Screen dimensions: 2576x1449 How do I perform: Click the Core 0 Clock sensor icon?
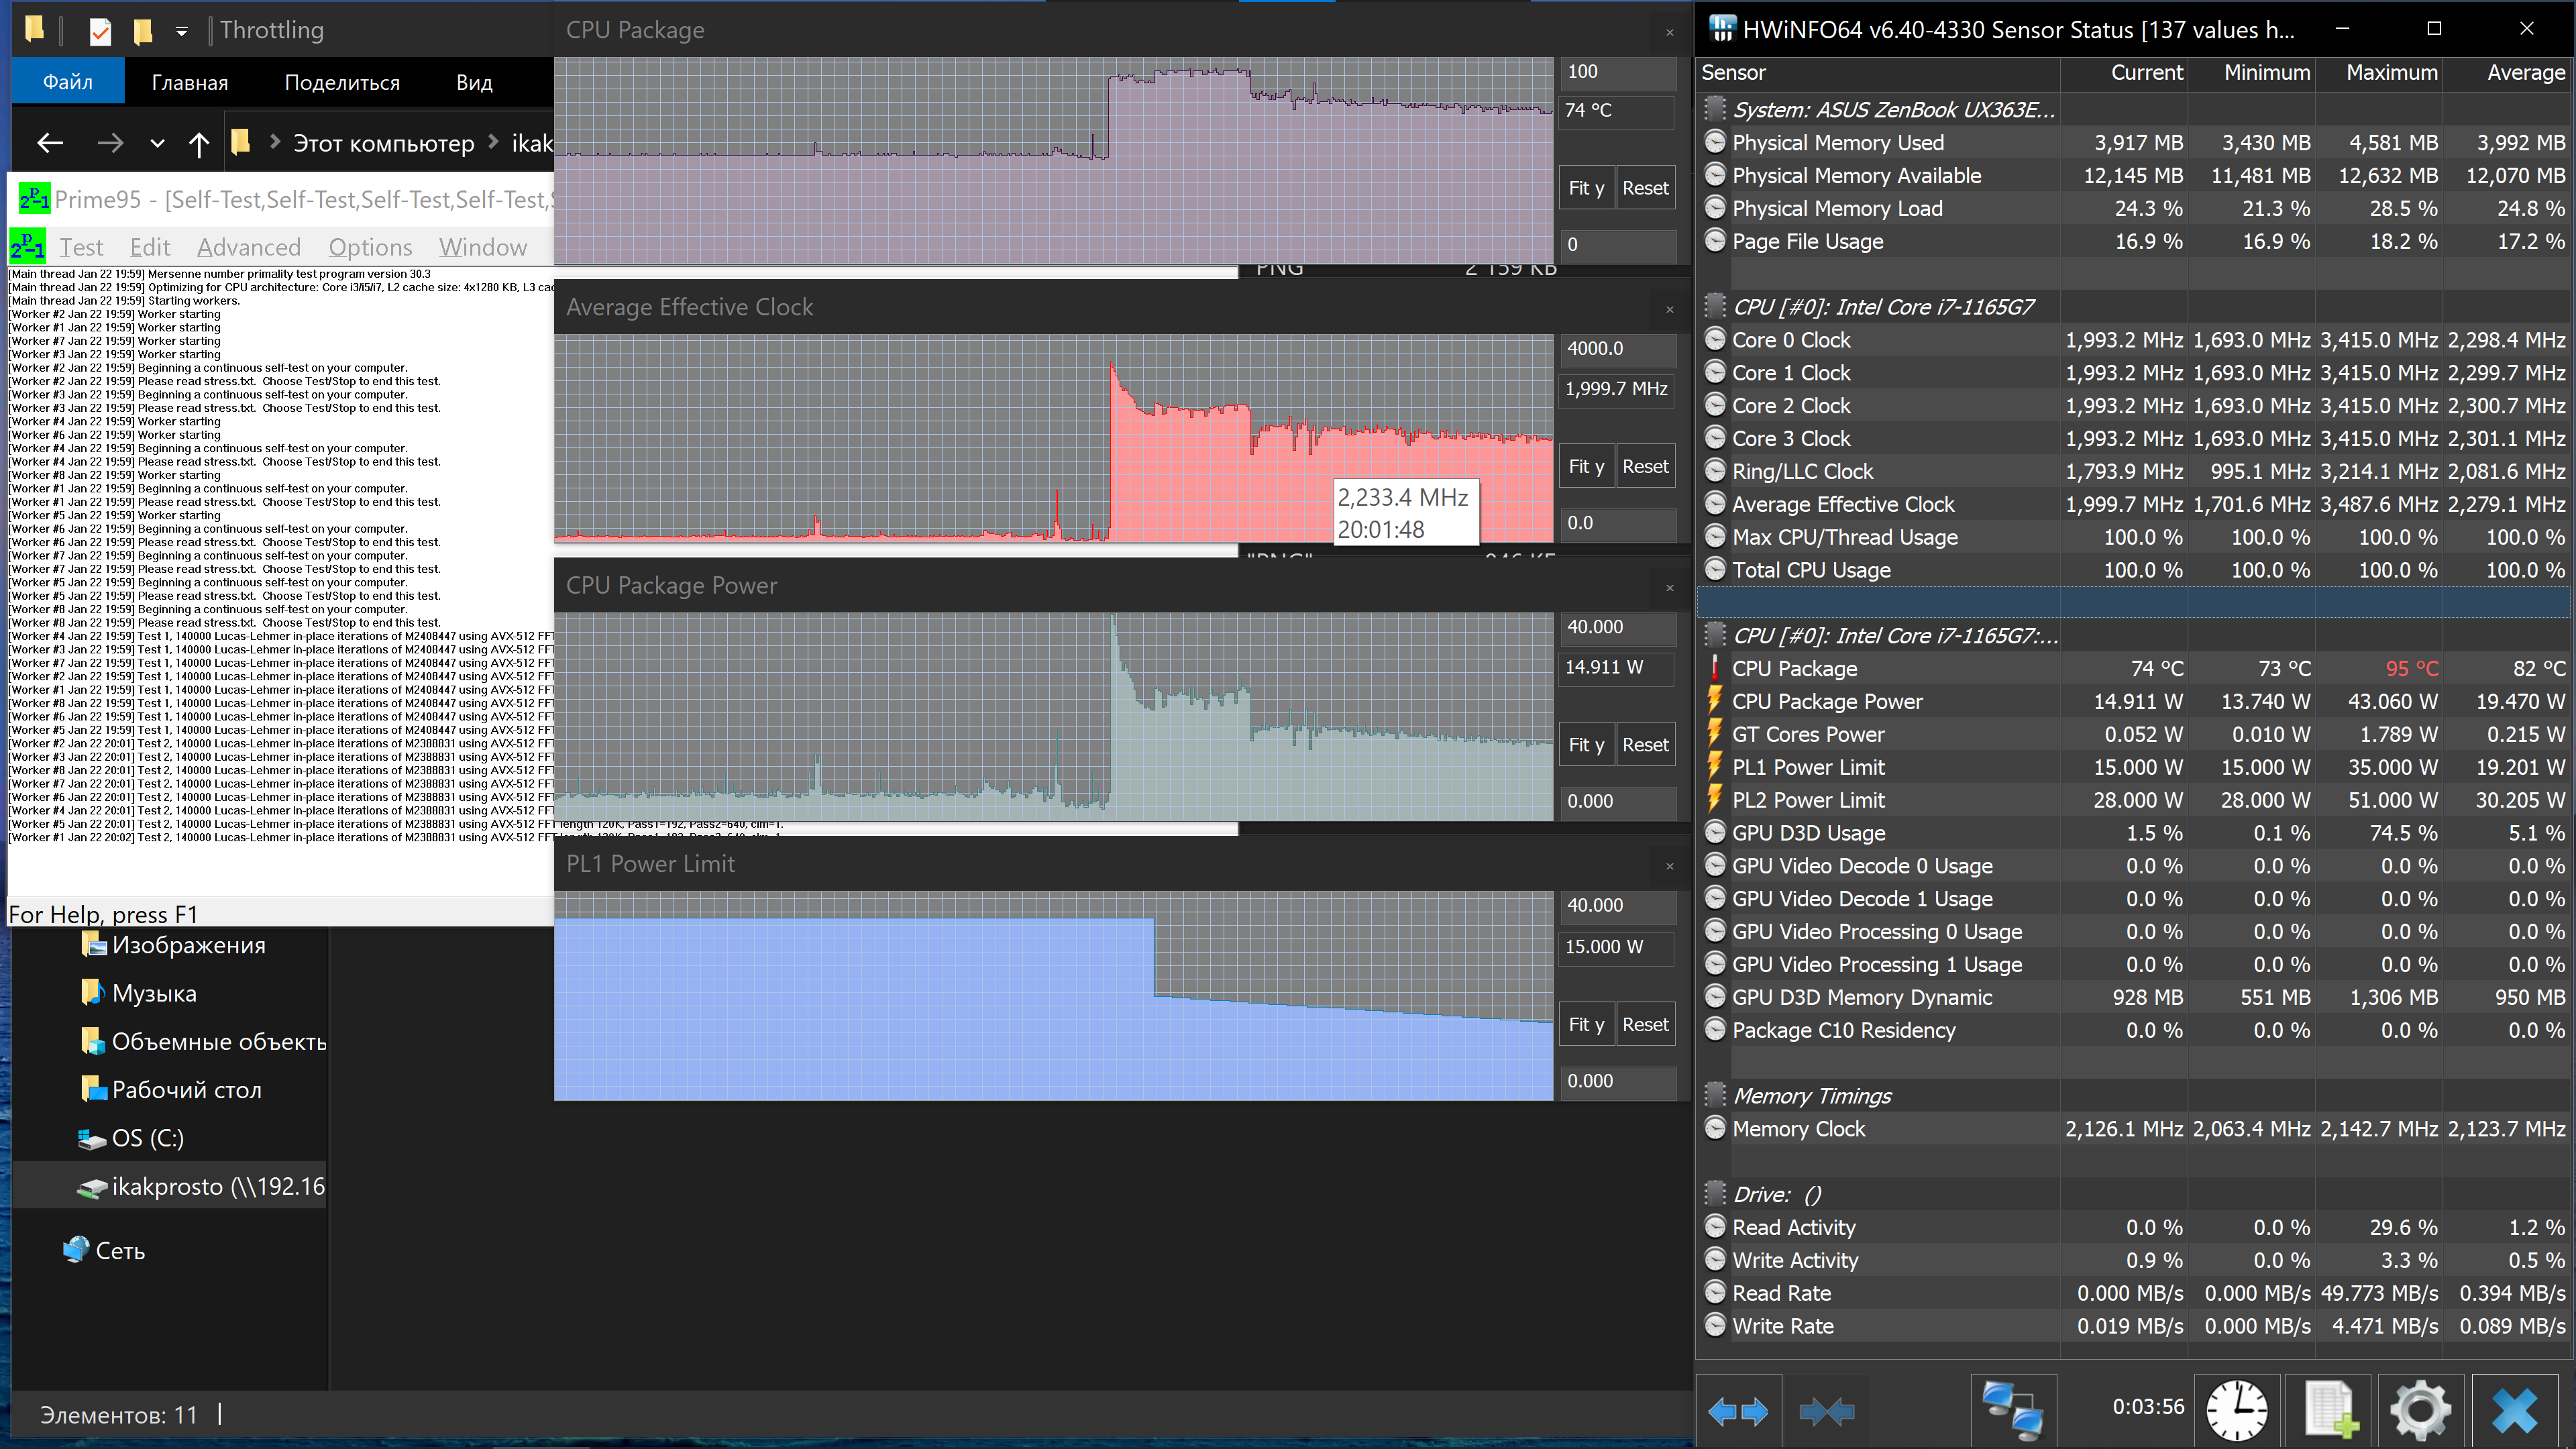pos(1715,339)
